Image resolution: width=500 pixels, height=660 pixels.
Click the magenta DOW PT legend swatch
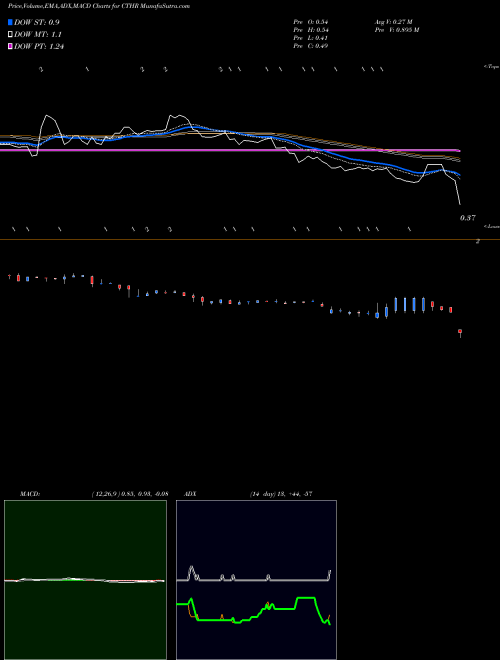10,46
